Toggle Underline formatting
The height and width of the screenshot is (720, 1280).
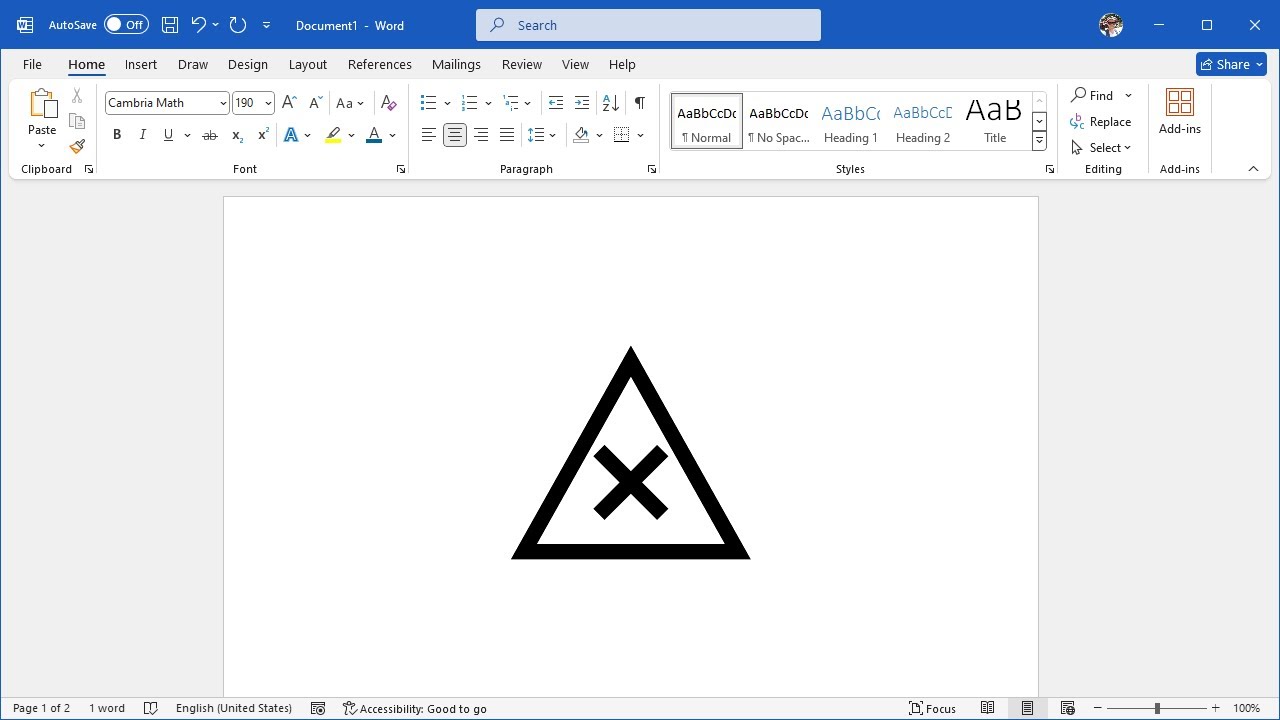(x=168, y=135)
